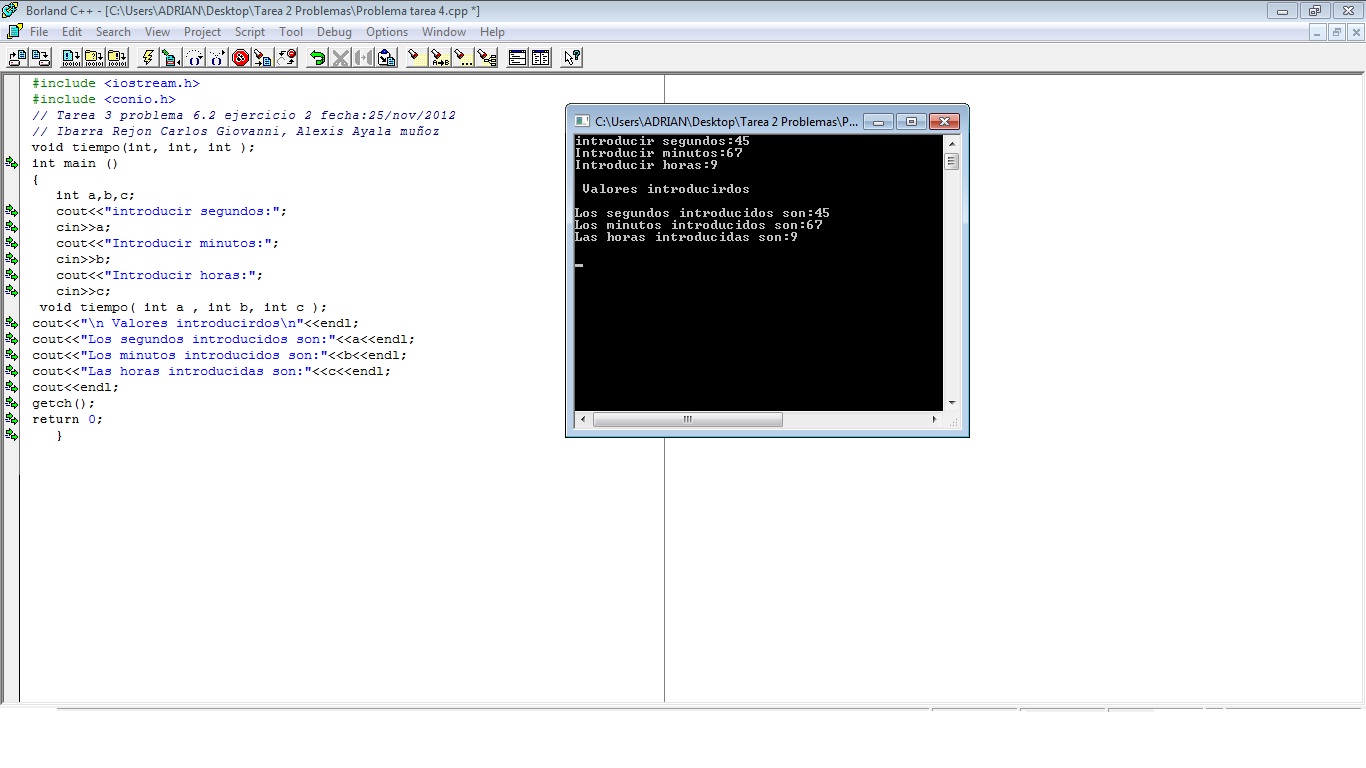Open the Debug menu

pos(334,31)
